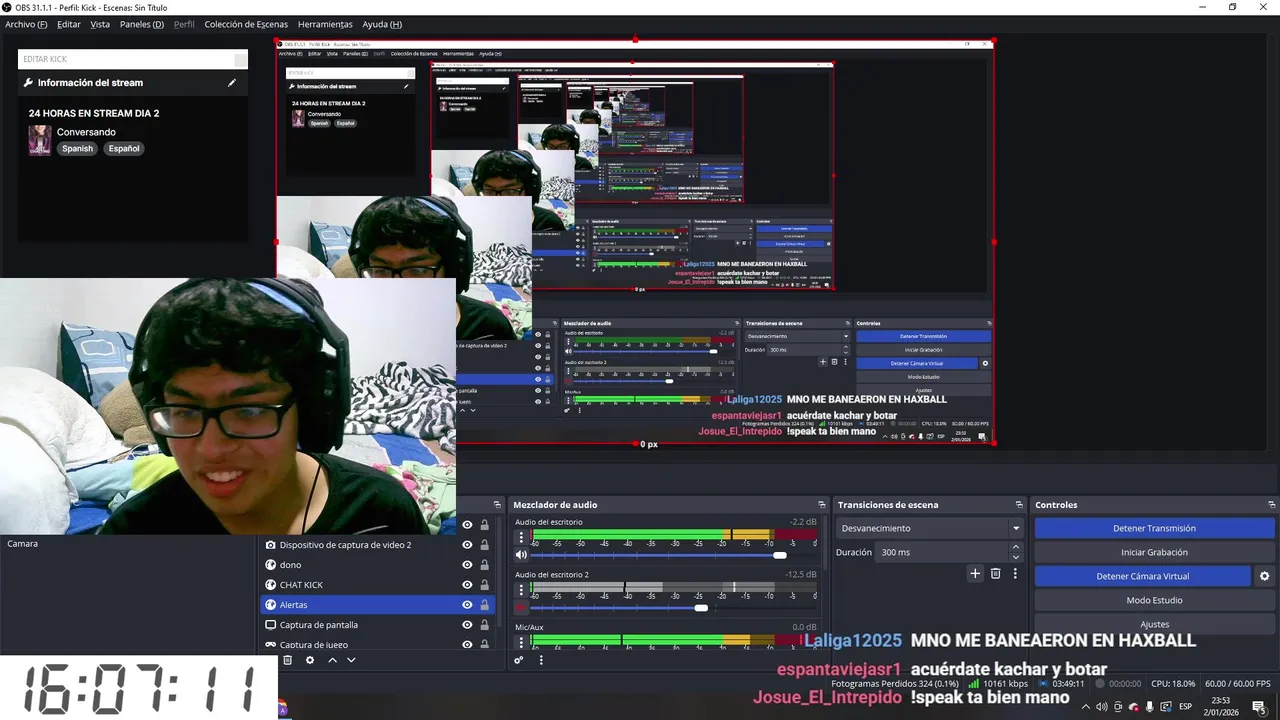Image resolution: width=1280 pixels, height=720 pixels.
Task: Adjust Audio del escritorio volume slider
Action: [780, 555]
